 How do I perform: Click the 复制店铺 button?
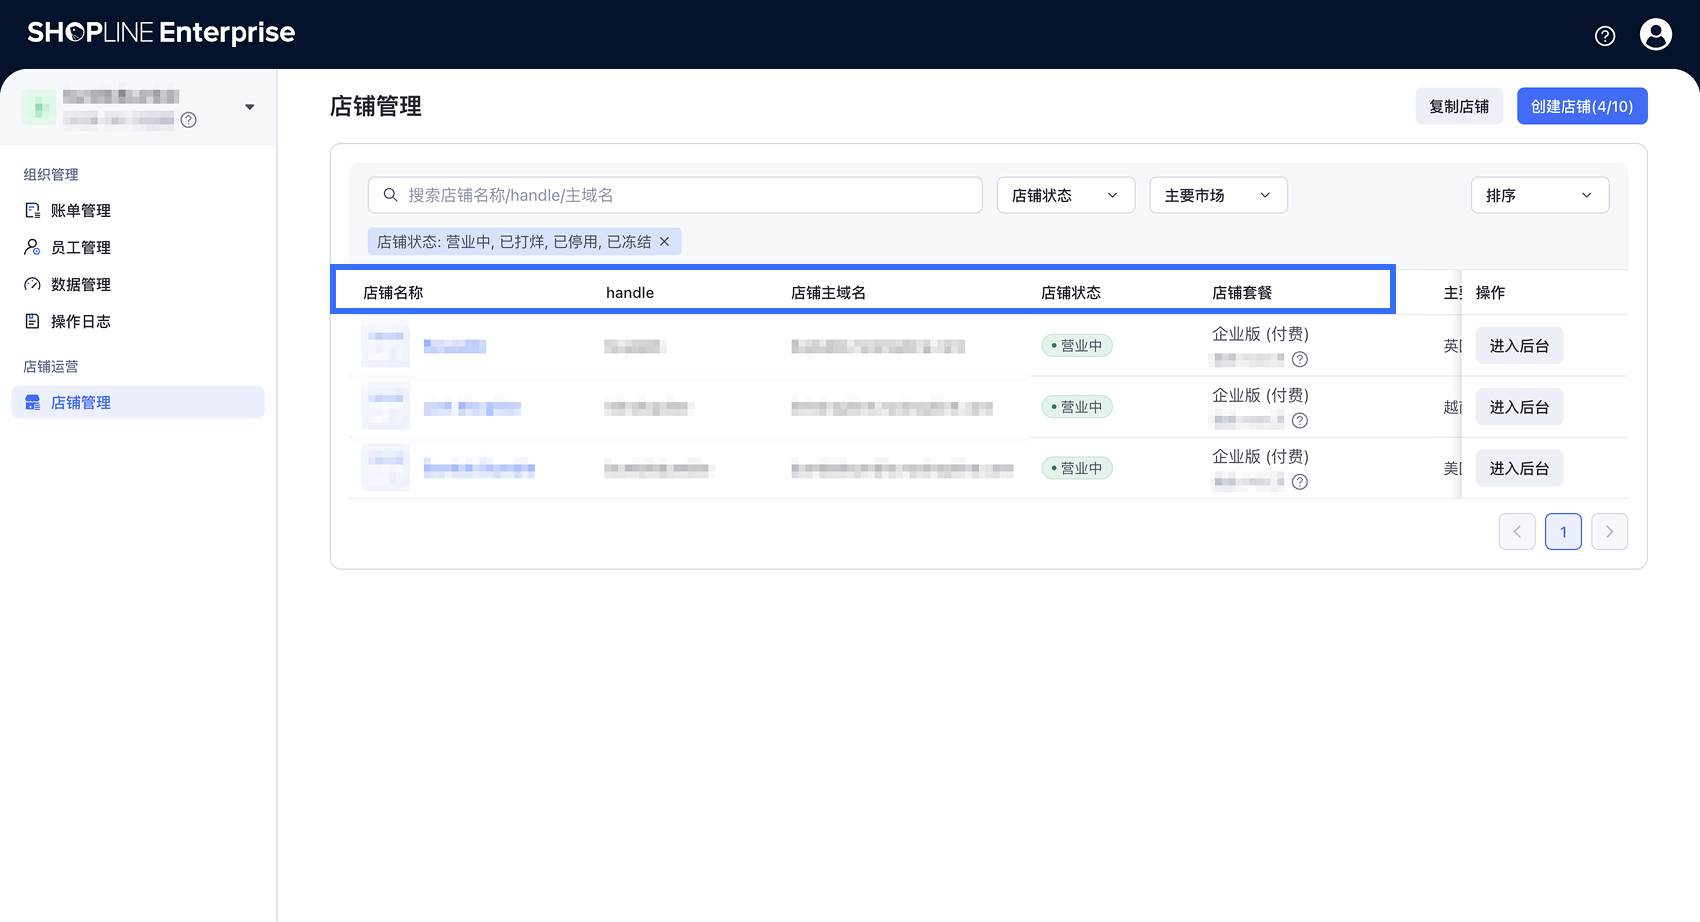[1458, 107]
